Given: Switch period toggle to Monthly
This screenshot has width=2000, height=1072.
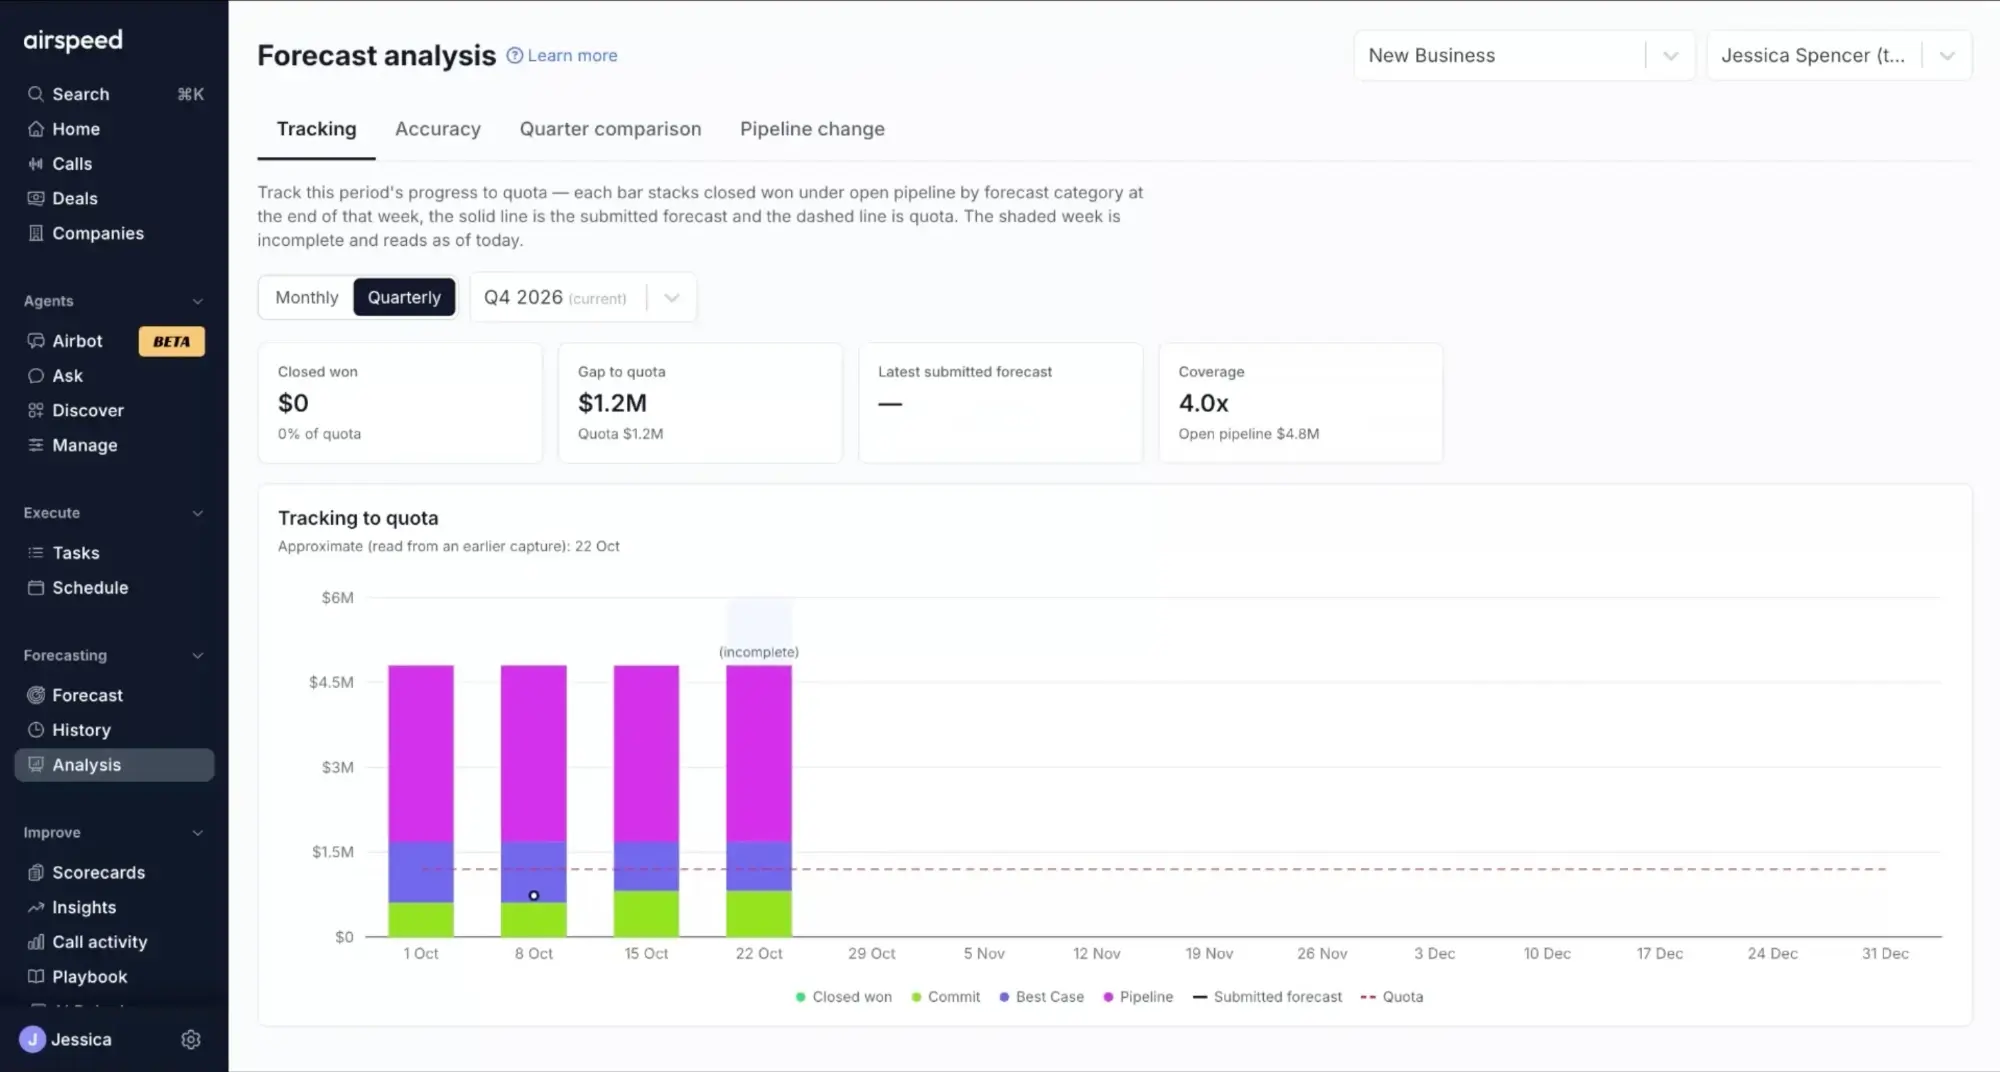Looking at the screenshot, I should point(307,297).
